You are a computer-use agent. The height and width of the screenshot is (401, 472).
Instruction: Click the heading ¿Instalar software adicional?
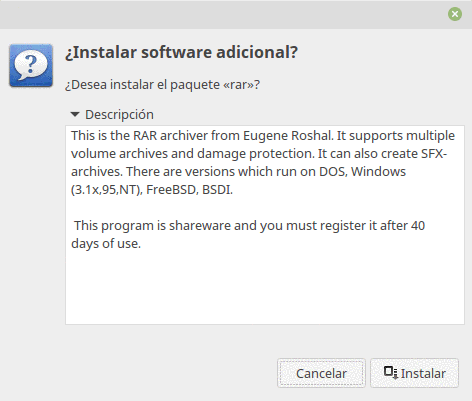click(x=181, y=52)
